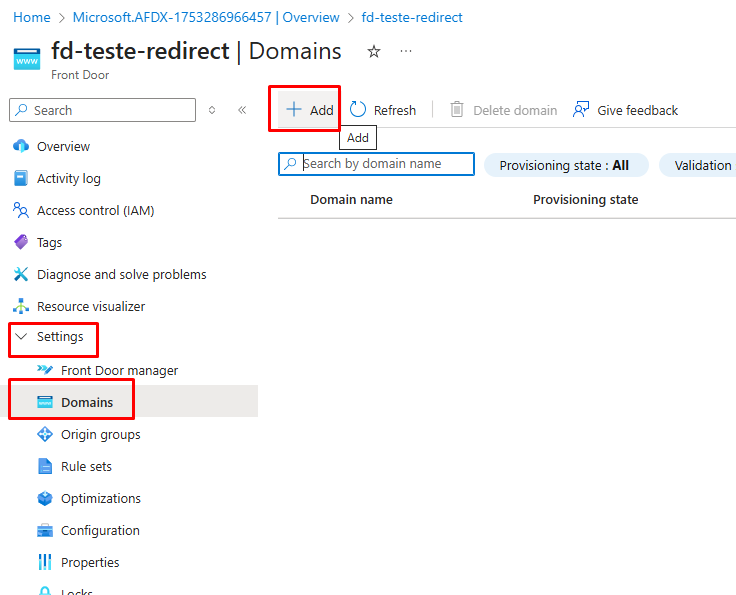Image resolution: width=736 pixels, height=595 pixels.
Task: Open fd-teste-redirect breadcrumb link
Action: pos(412,17)
